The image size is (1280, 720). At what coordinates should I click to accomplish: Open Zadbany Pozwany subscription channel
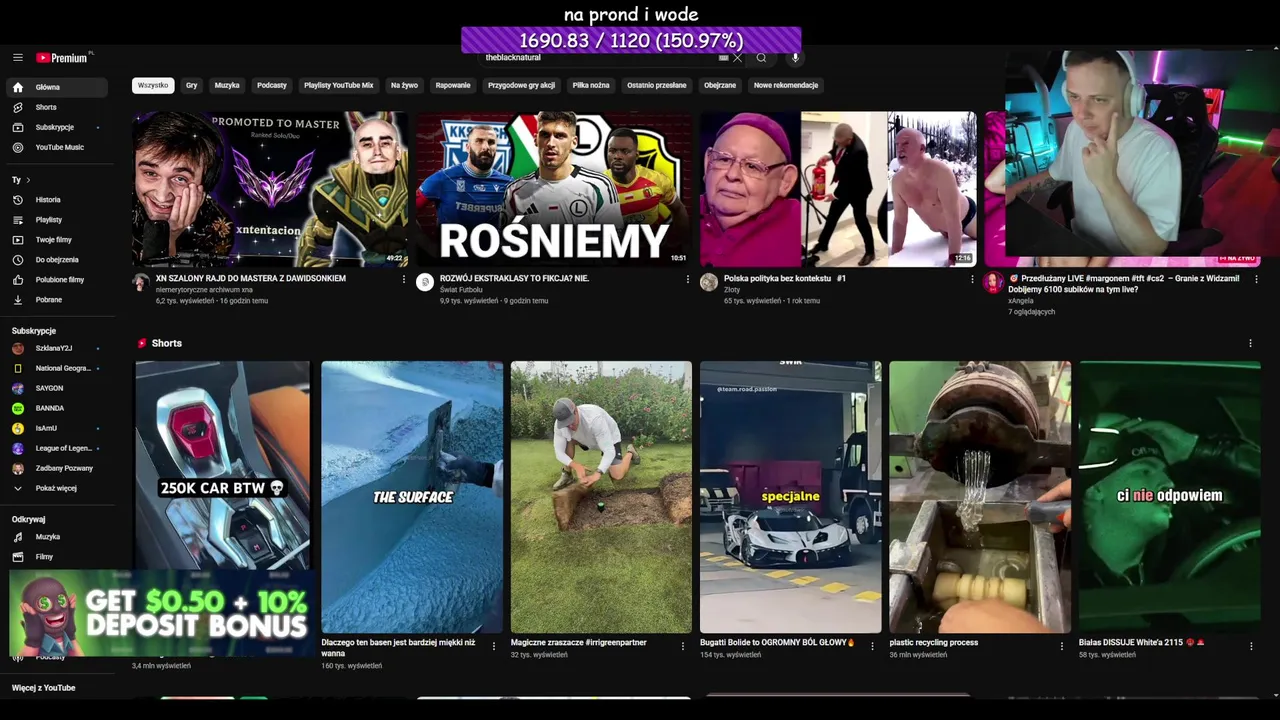56,468
